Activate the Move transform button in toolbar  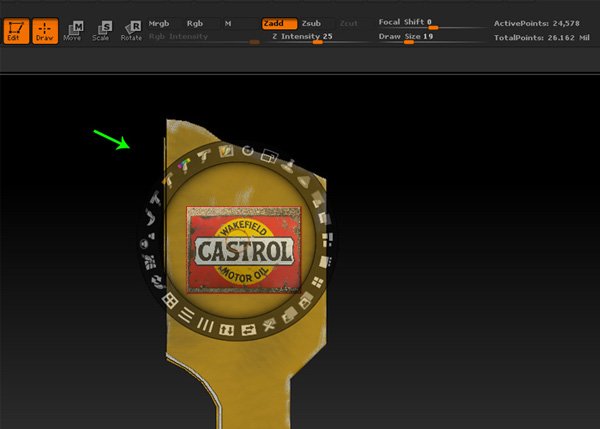pos(73,31)
